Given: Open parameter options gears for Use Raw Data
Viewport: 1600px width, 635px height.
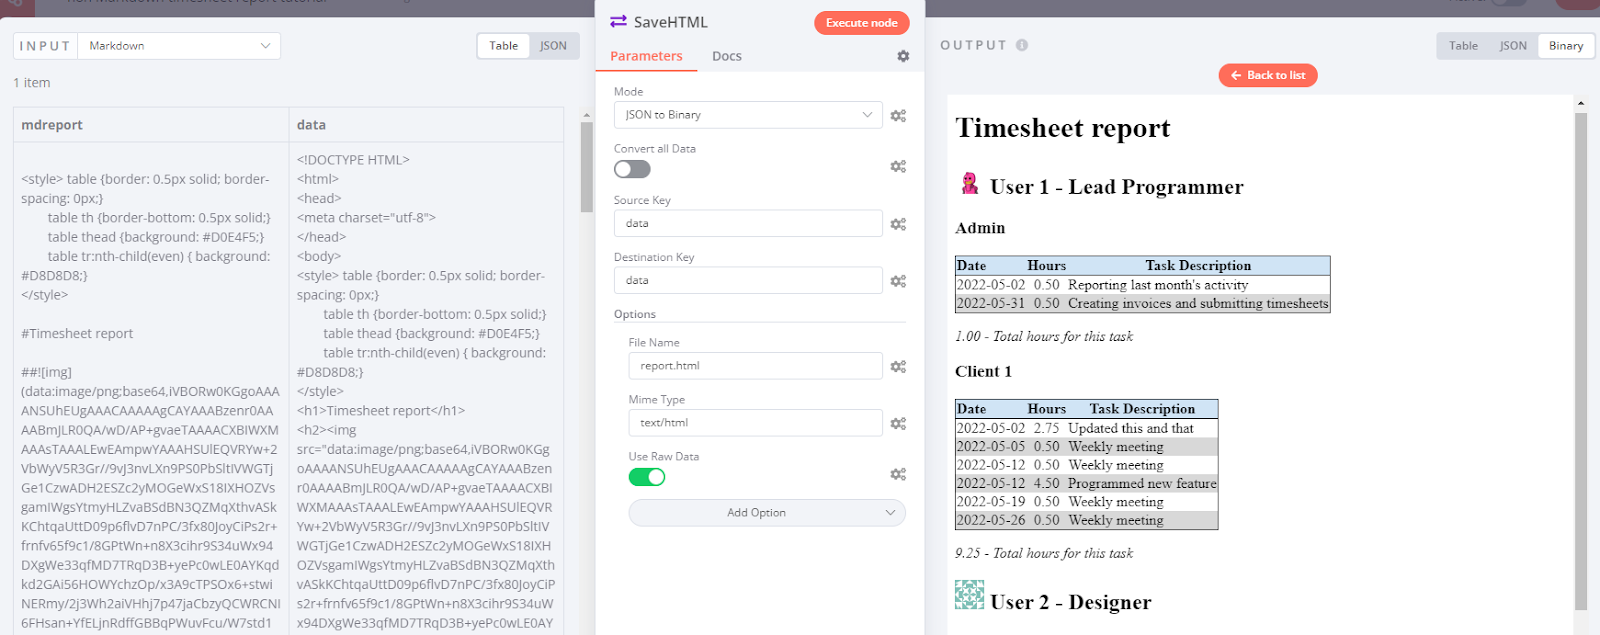Looking at the screenshot, I should point(898,474).
